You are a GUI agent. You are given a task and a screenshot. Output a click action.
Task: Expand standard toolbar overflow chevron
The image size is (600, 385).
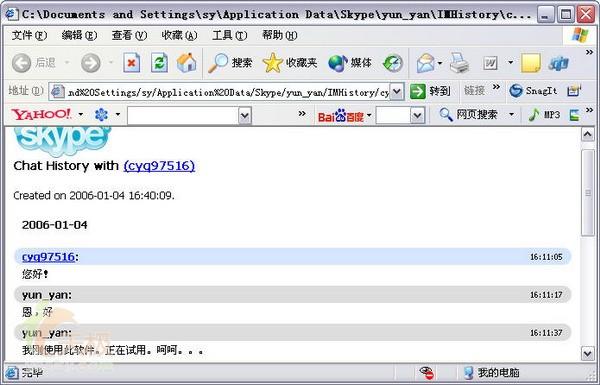coord(589,52)
